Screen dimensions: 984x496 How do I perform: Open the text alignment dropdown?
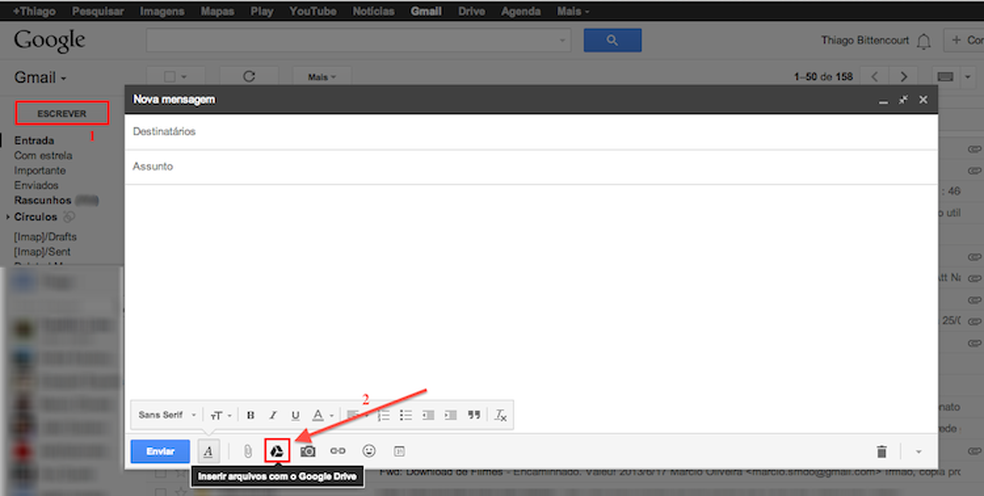pyautogui.click(x=357, y=415)
